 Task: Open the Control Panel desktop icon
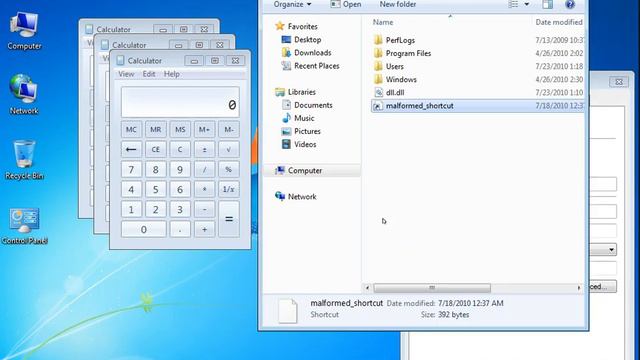point(24,226)
